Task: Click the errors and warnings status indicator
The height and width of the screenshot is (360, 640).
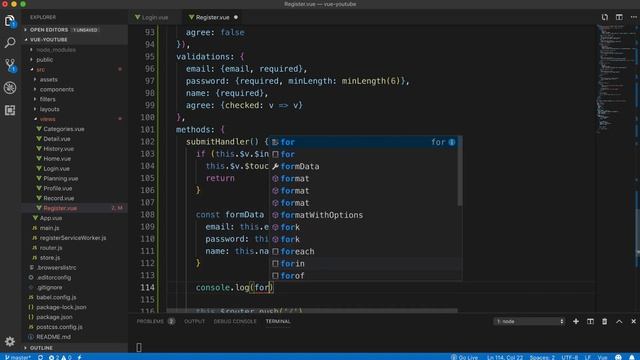Action: pyautogui.click(x=60, y=357)
